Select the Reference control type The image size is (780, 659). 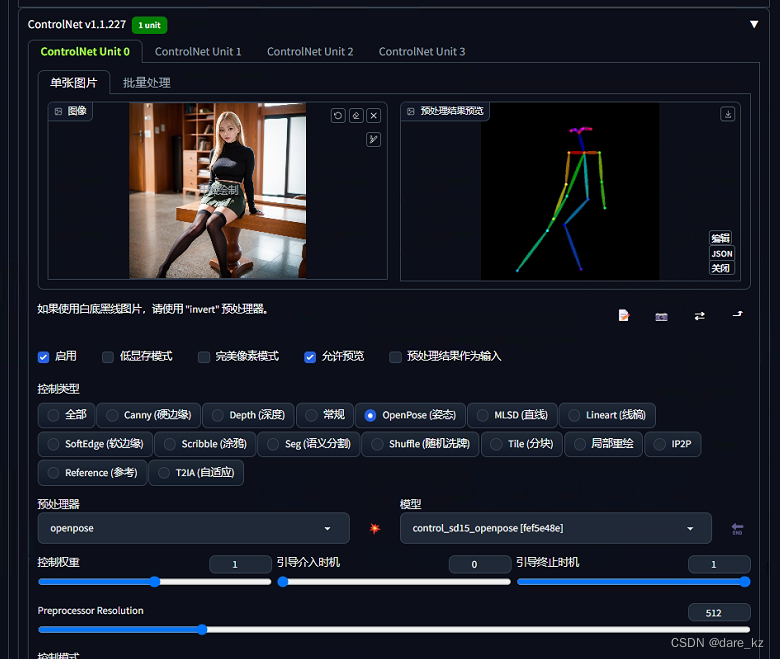tap(93, 473)
